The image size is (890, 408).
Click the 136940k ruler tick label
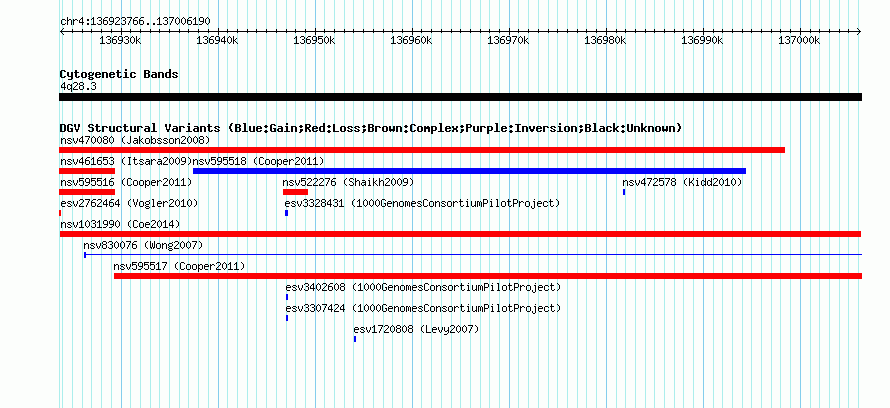click(x=217, y=41)
